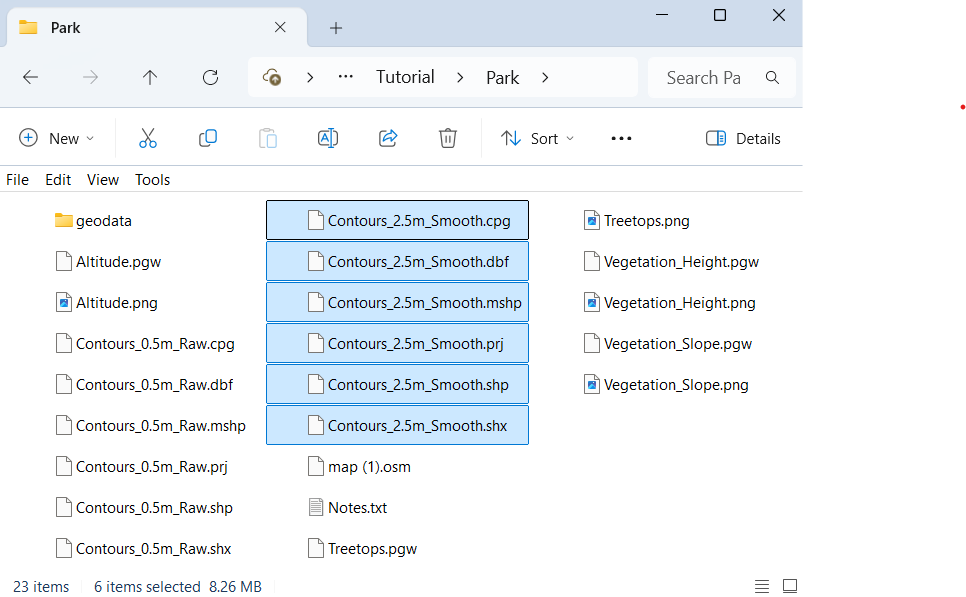Click in the Search Park field
The image size is (966, 597).
click(x=704, y=78)
